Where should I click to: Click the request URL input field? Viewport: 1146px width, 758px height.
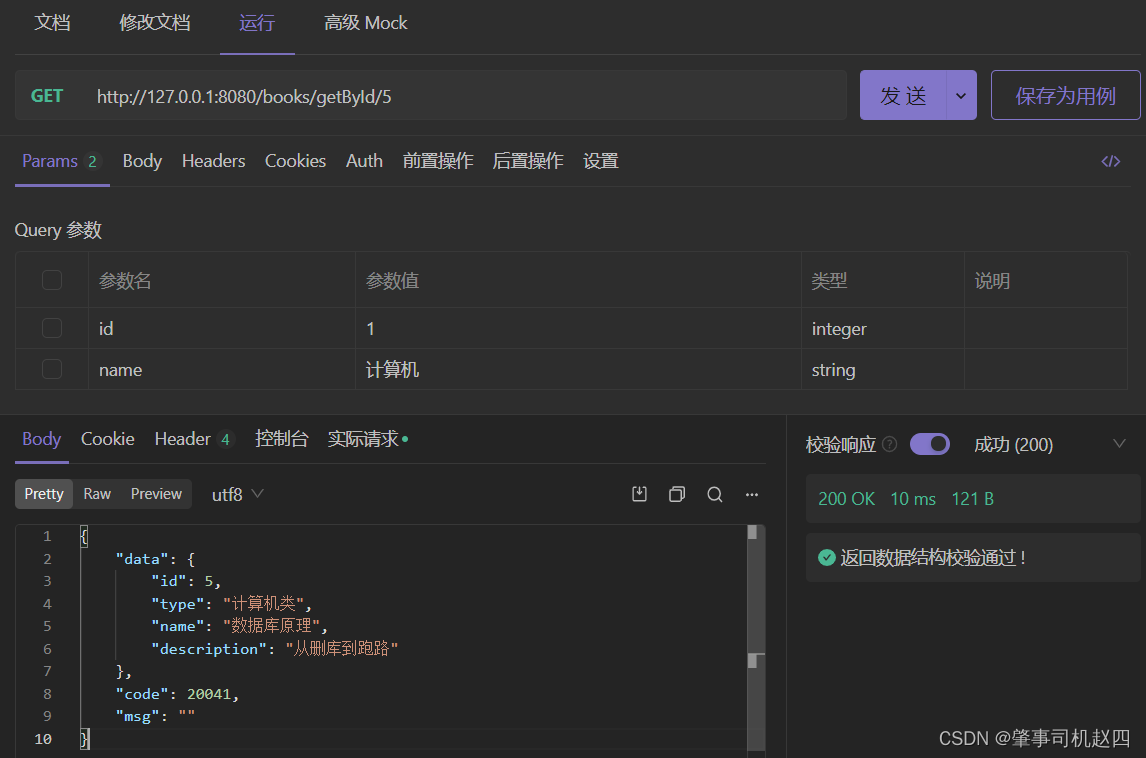point(460,96)
